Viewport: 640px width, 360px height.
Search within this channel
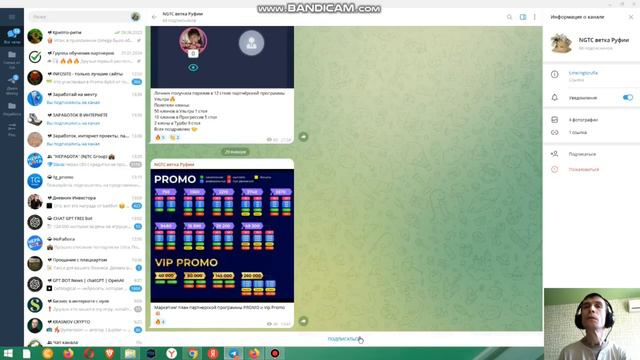point(509,17)
